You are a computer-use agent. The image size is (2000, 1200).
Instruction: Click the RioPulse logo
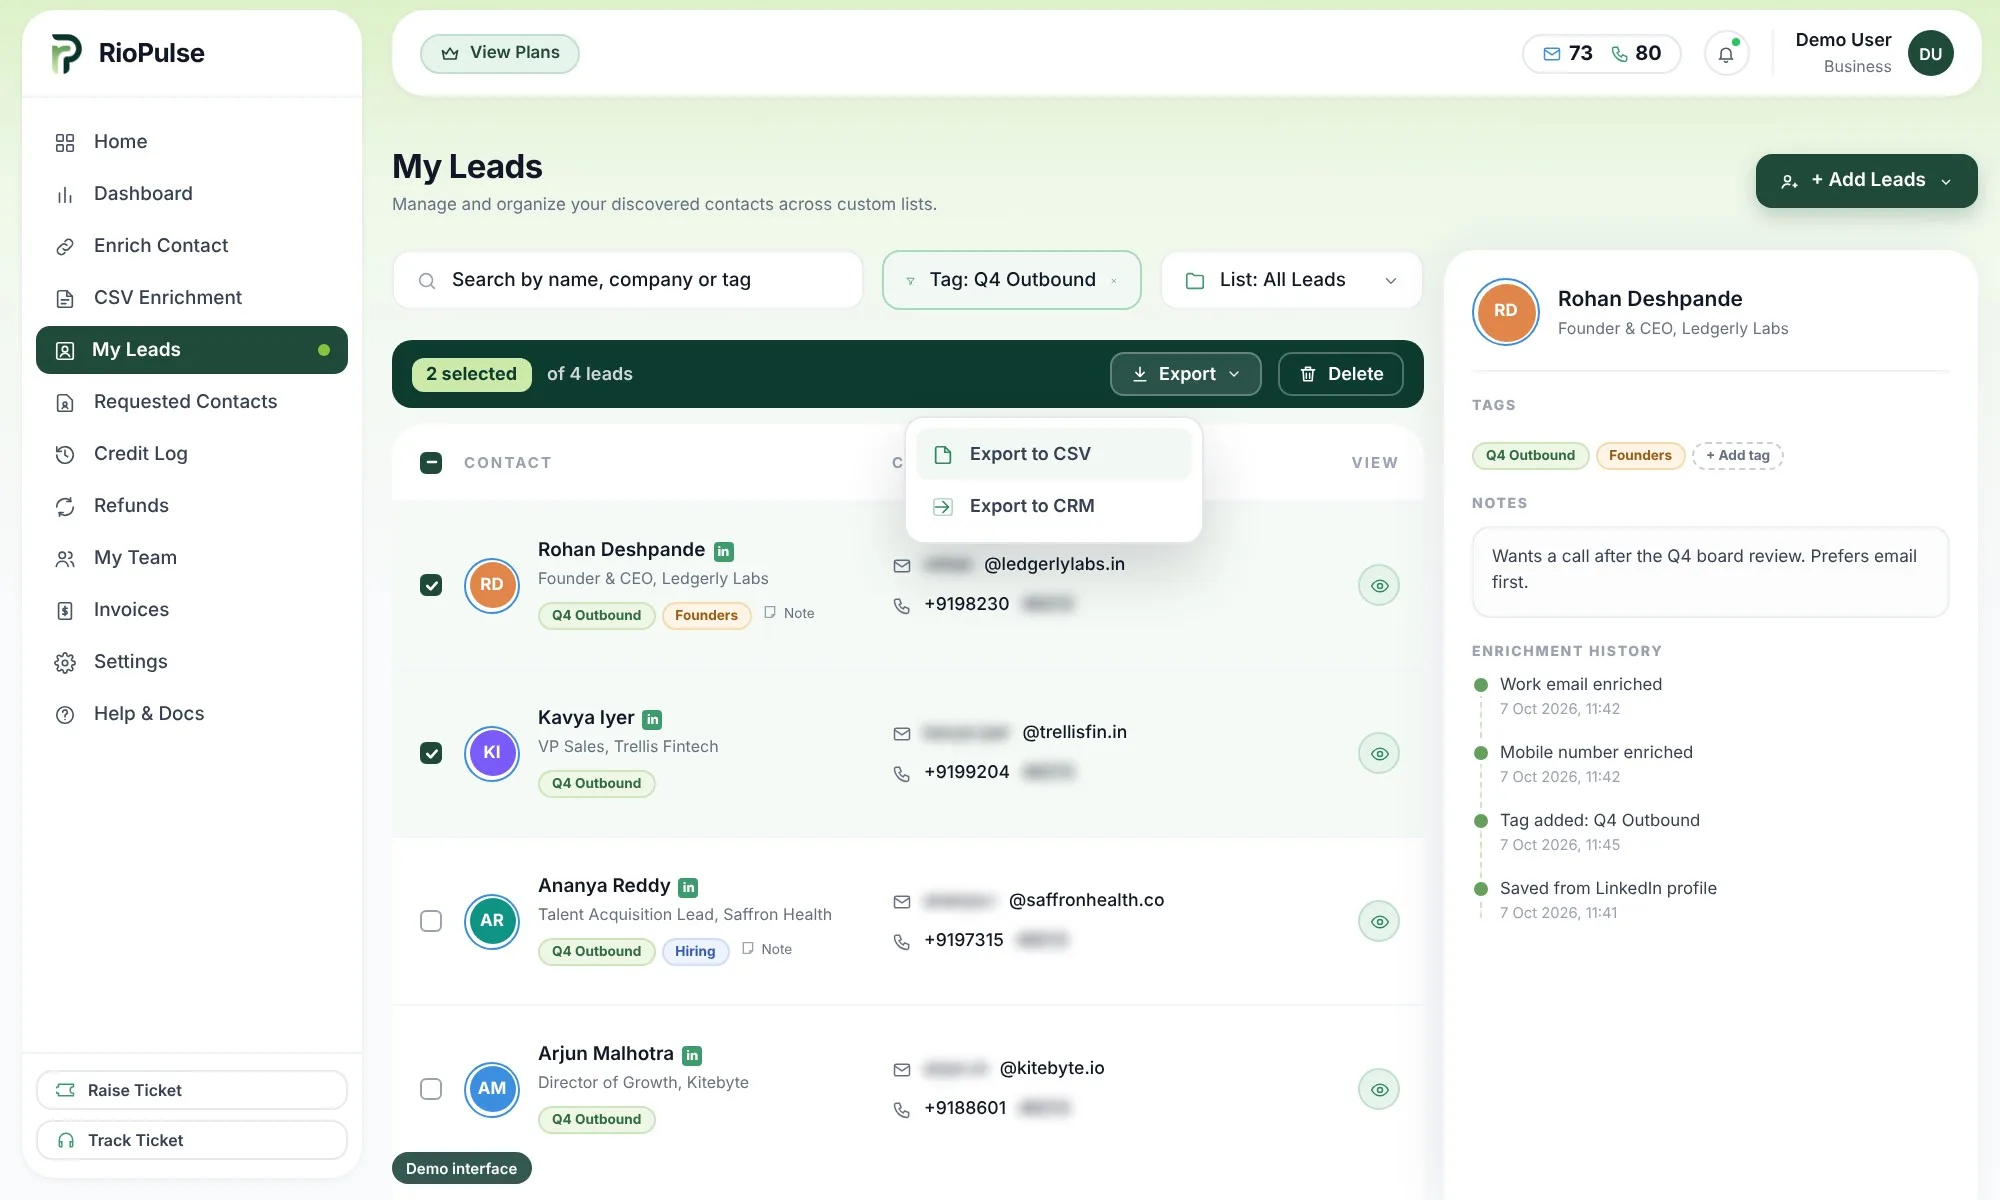[x=66, y=53]
